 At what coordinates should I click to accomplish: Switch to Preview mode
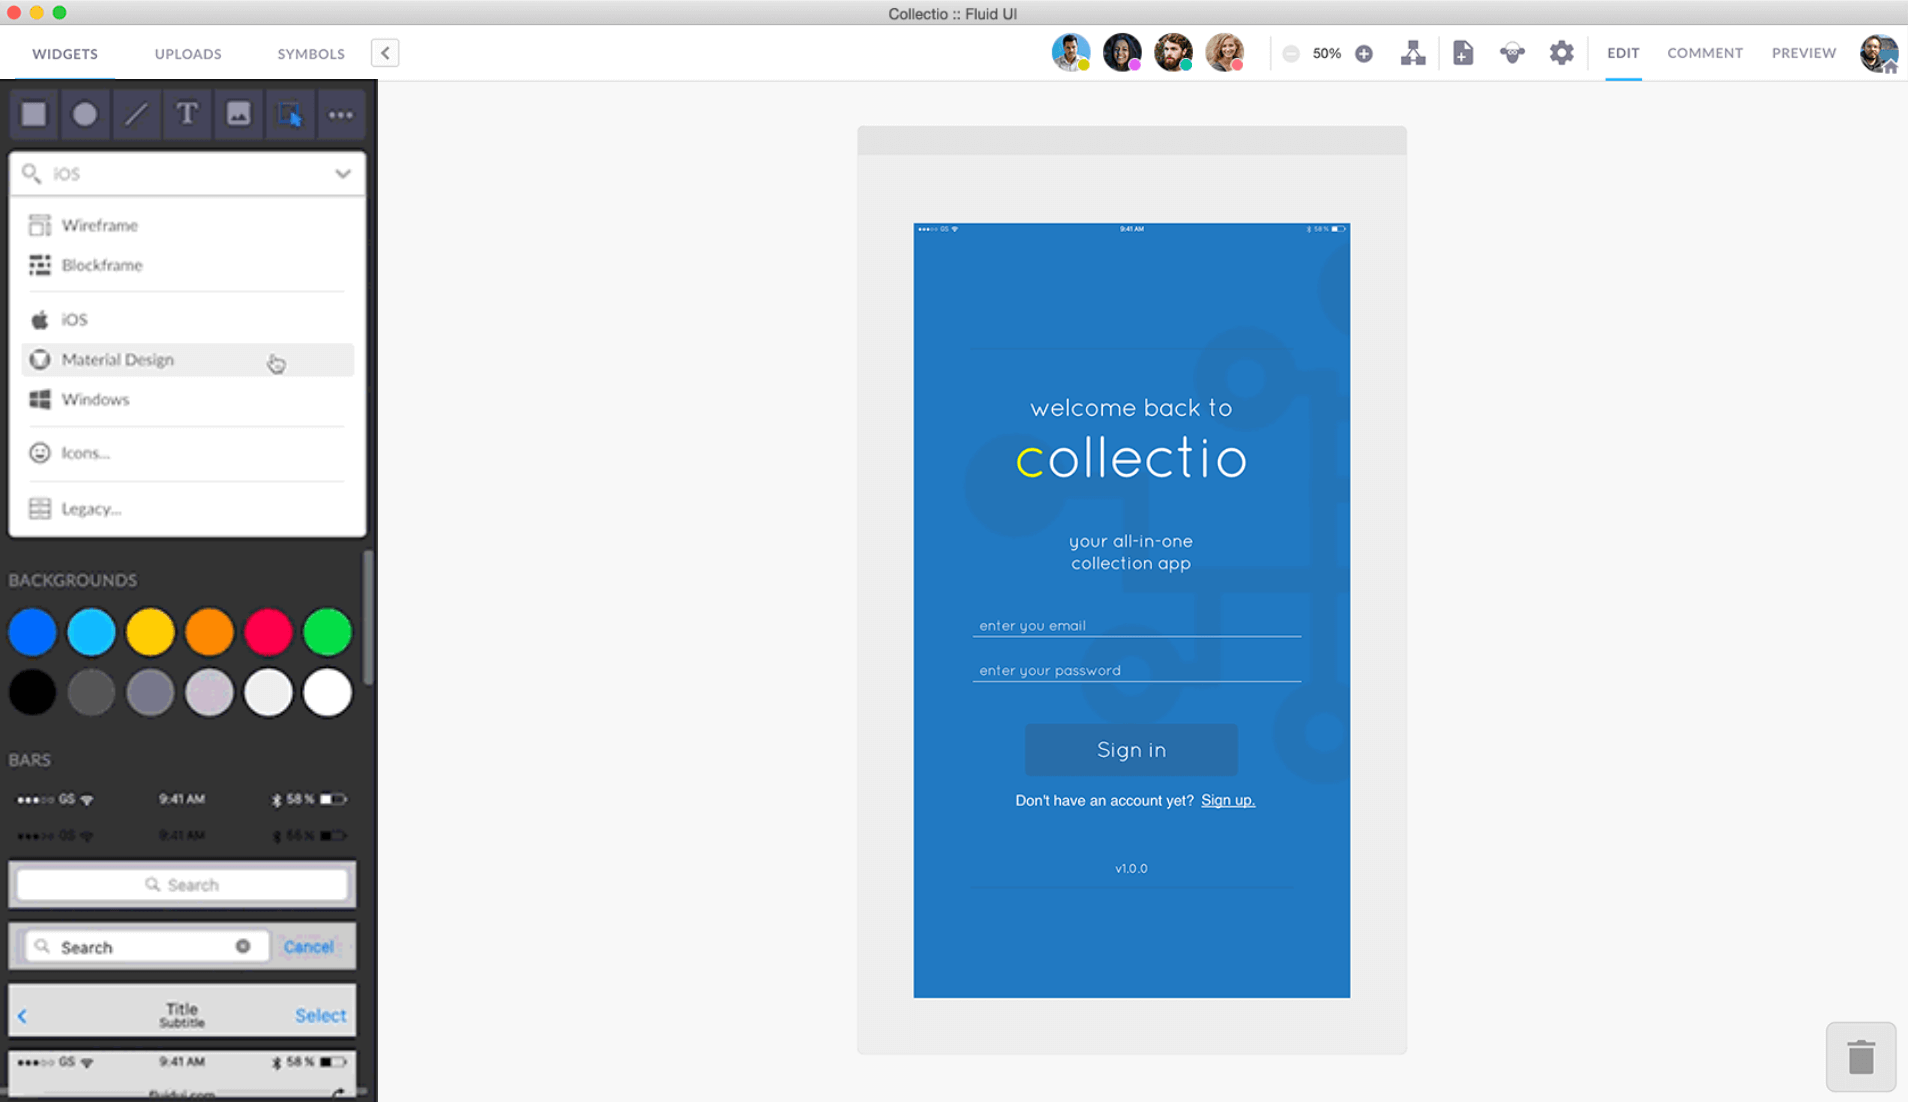click(x=1803, y=53)
